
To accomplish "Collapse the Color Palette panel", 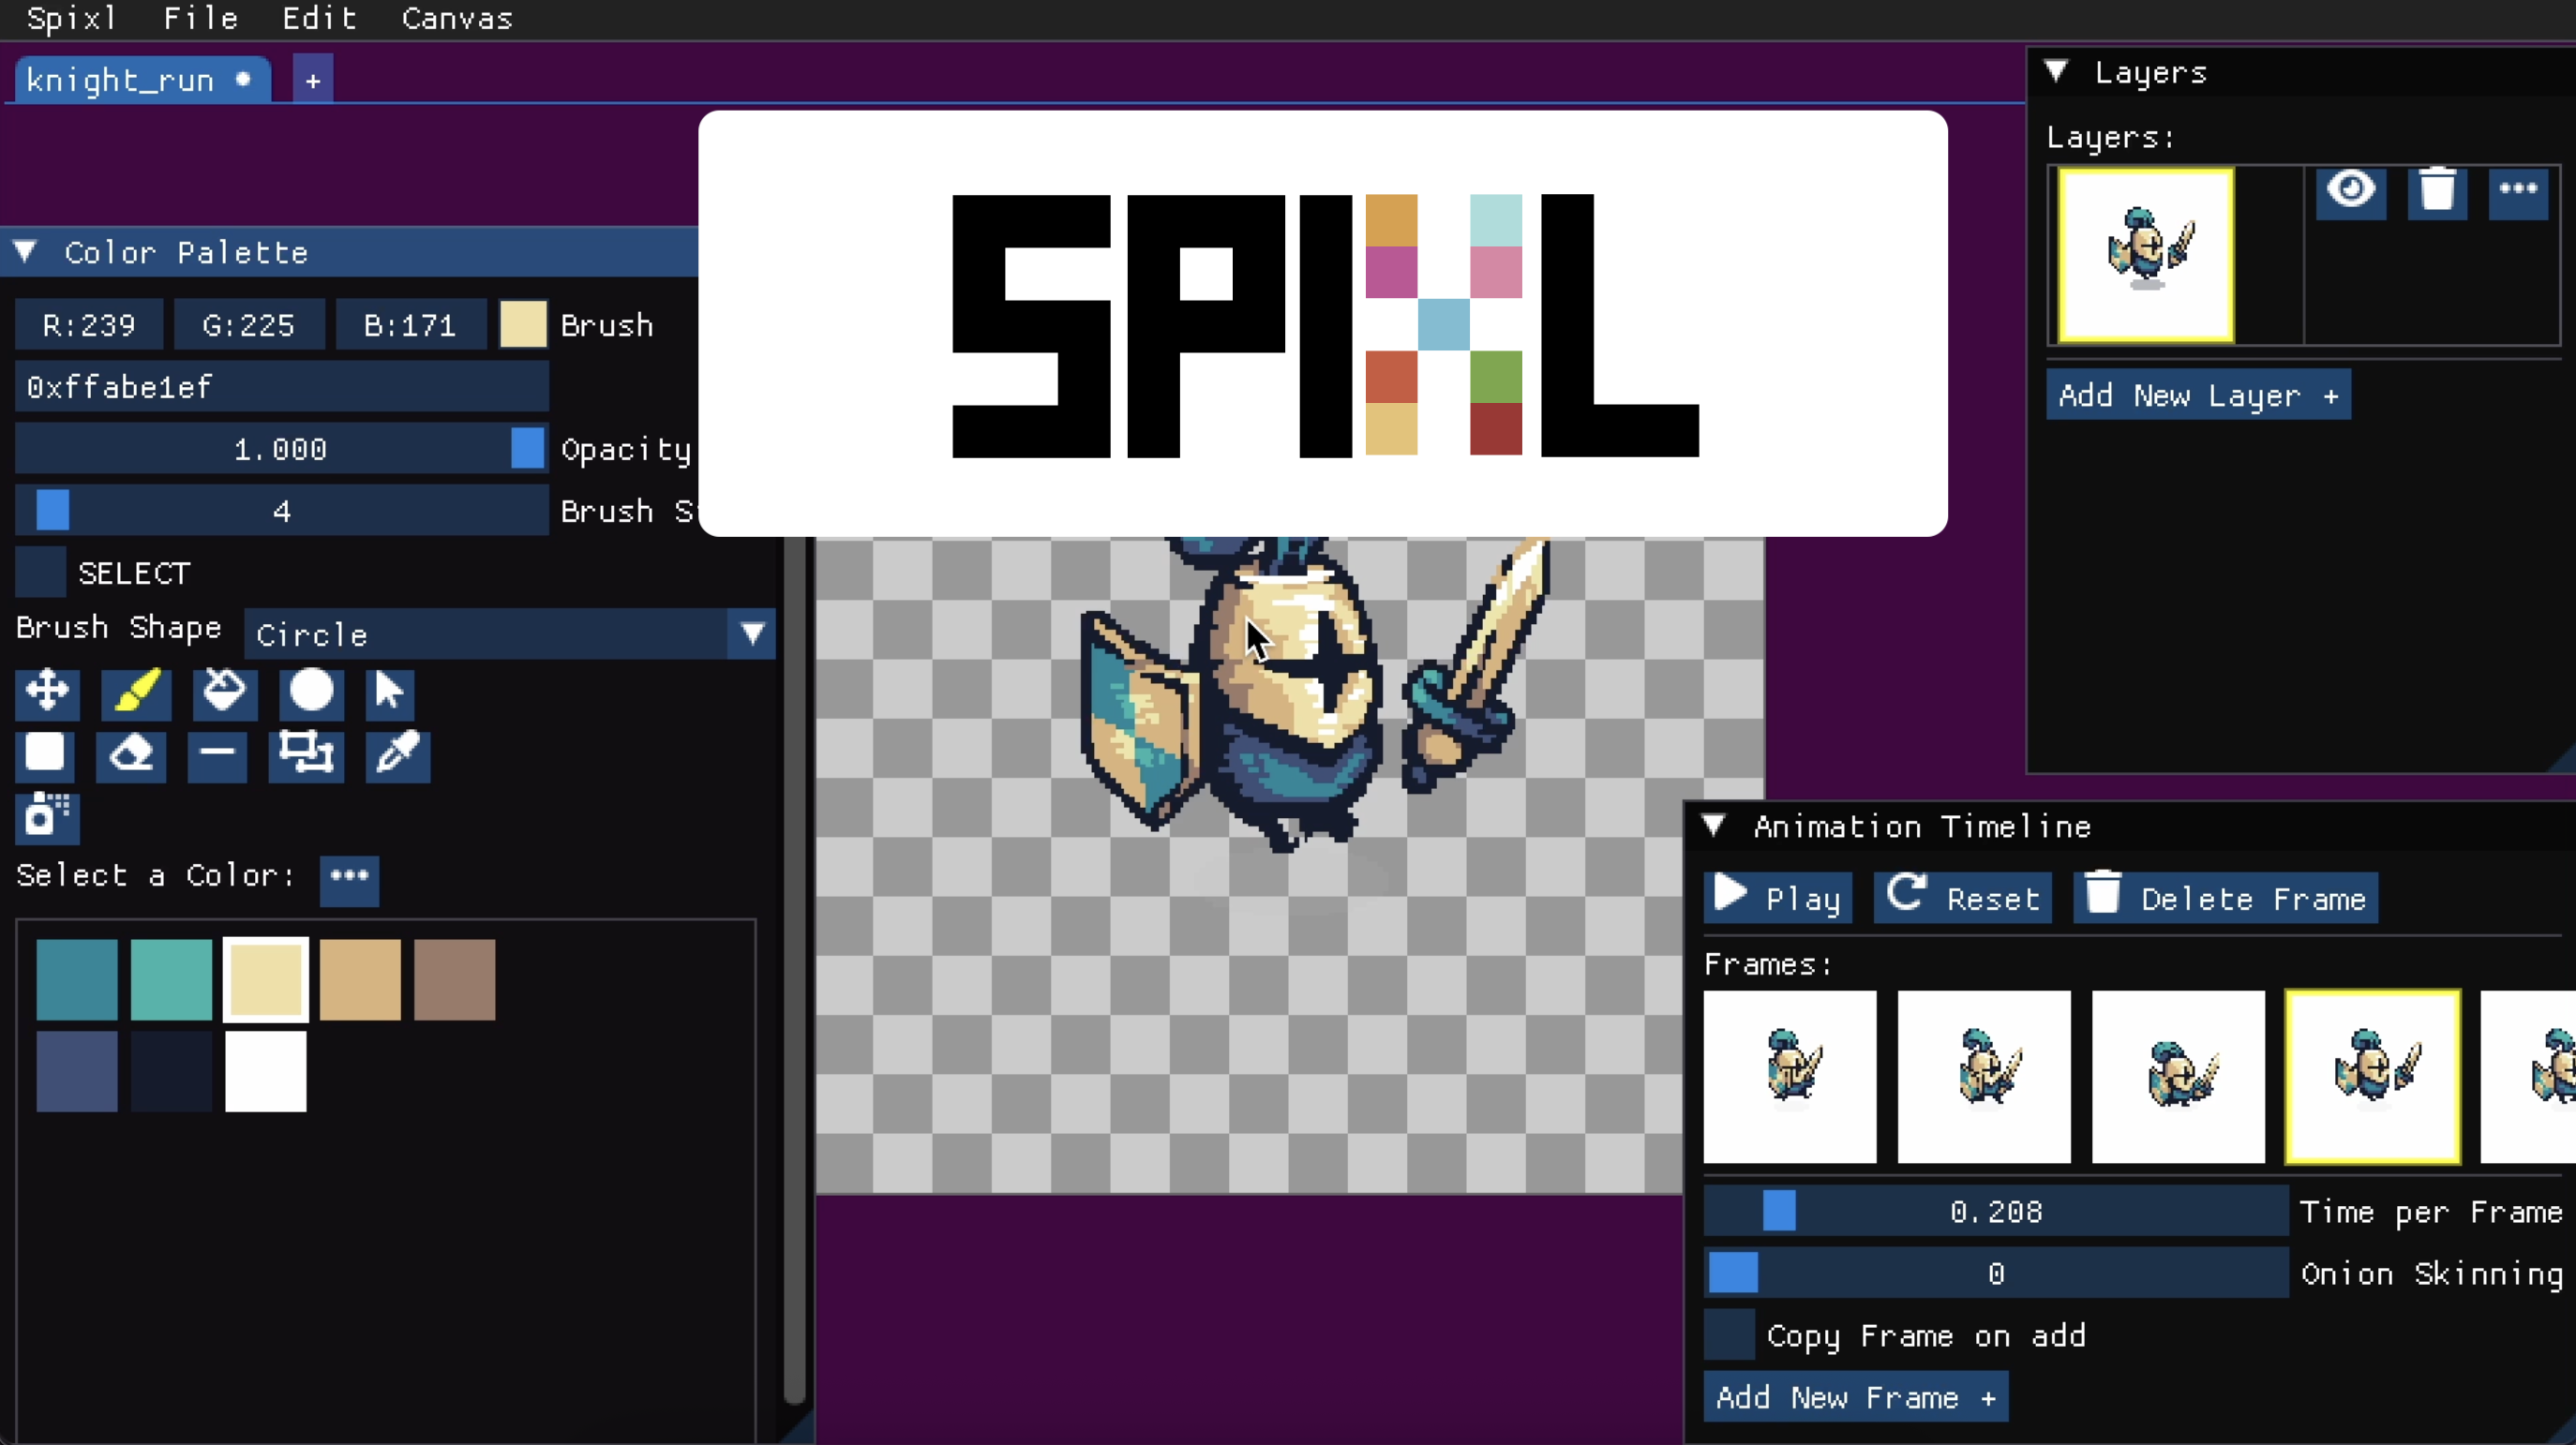I will 26,251.
